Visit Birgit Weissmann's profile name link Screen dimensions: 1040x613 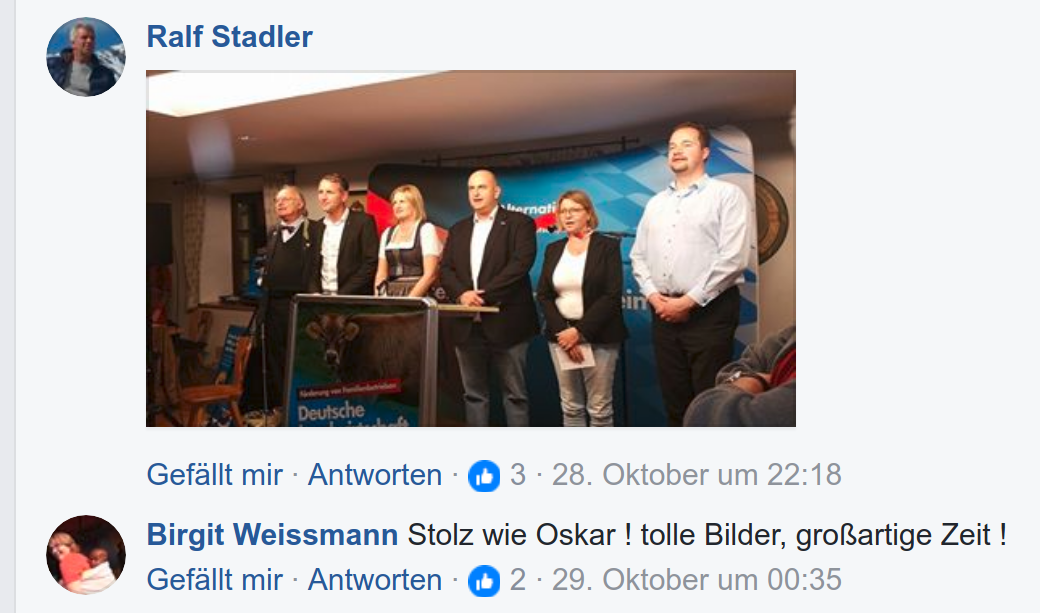click(272, 535)
